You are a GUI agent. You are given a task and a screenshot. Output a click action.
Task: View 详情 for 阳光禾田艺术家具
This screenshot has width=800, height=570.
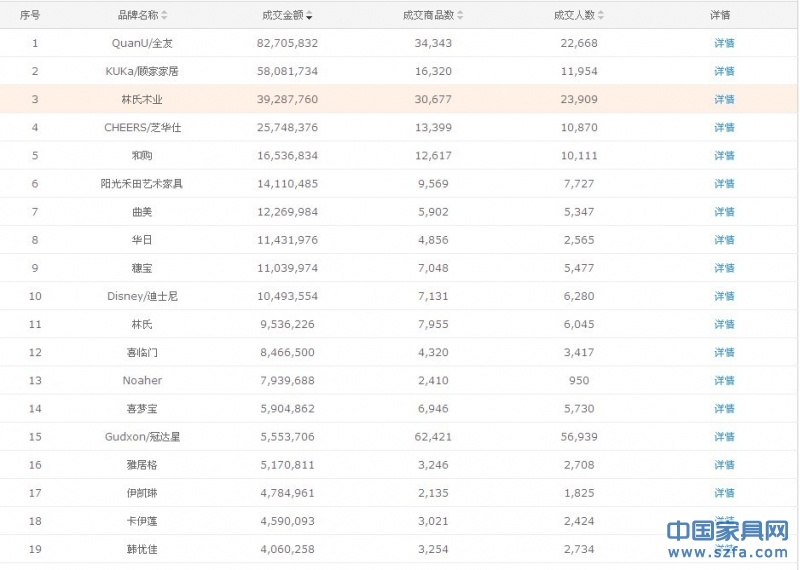click(x=724, y=184)
